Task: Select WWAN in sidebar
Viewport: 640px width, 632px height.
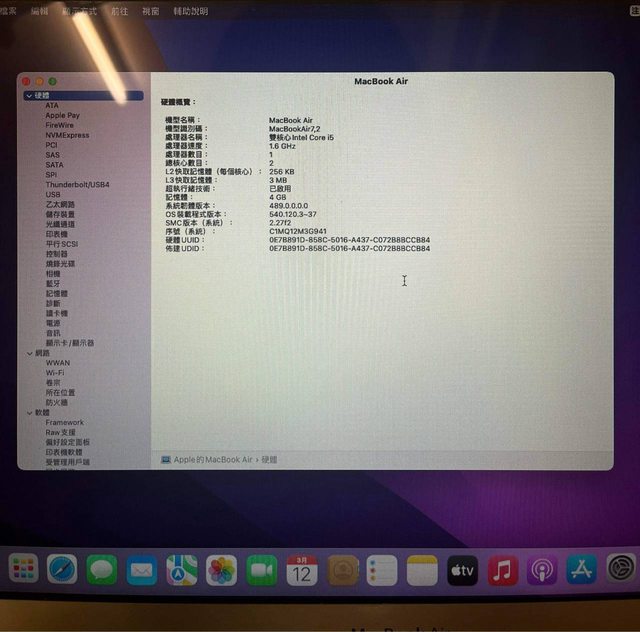Action: point(58,363)
